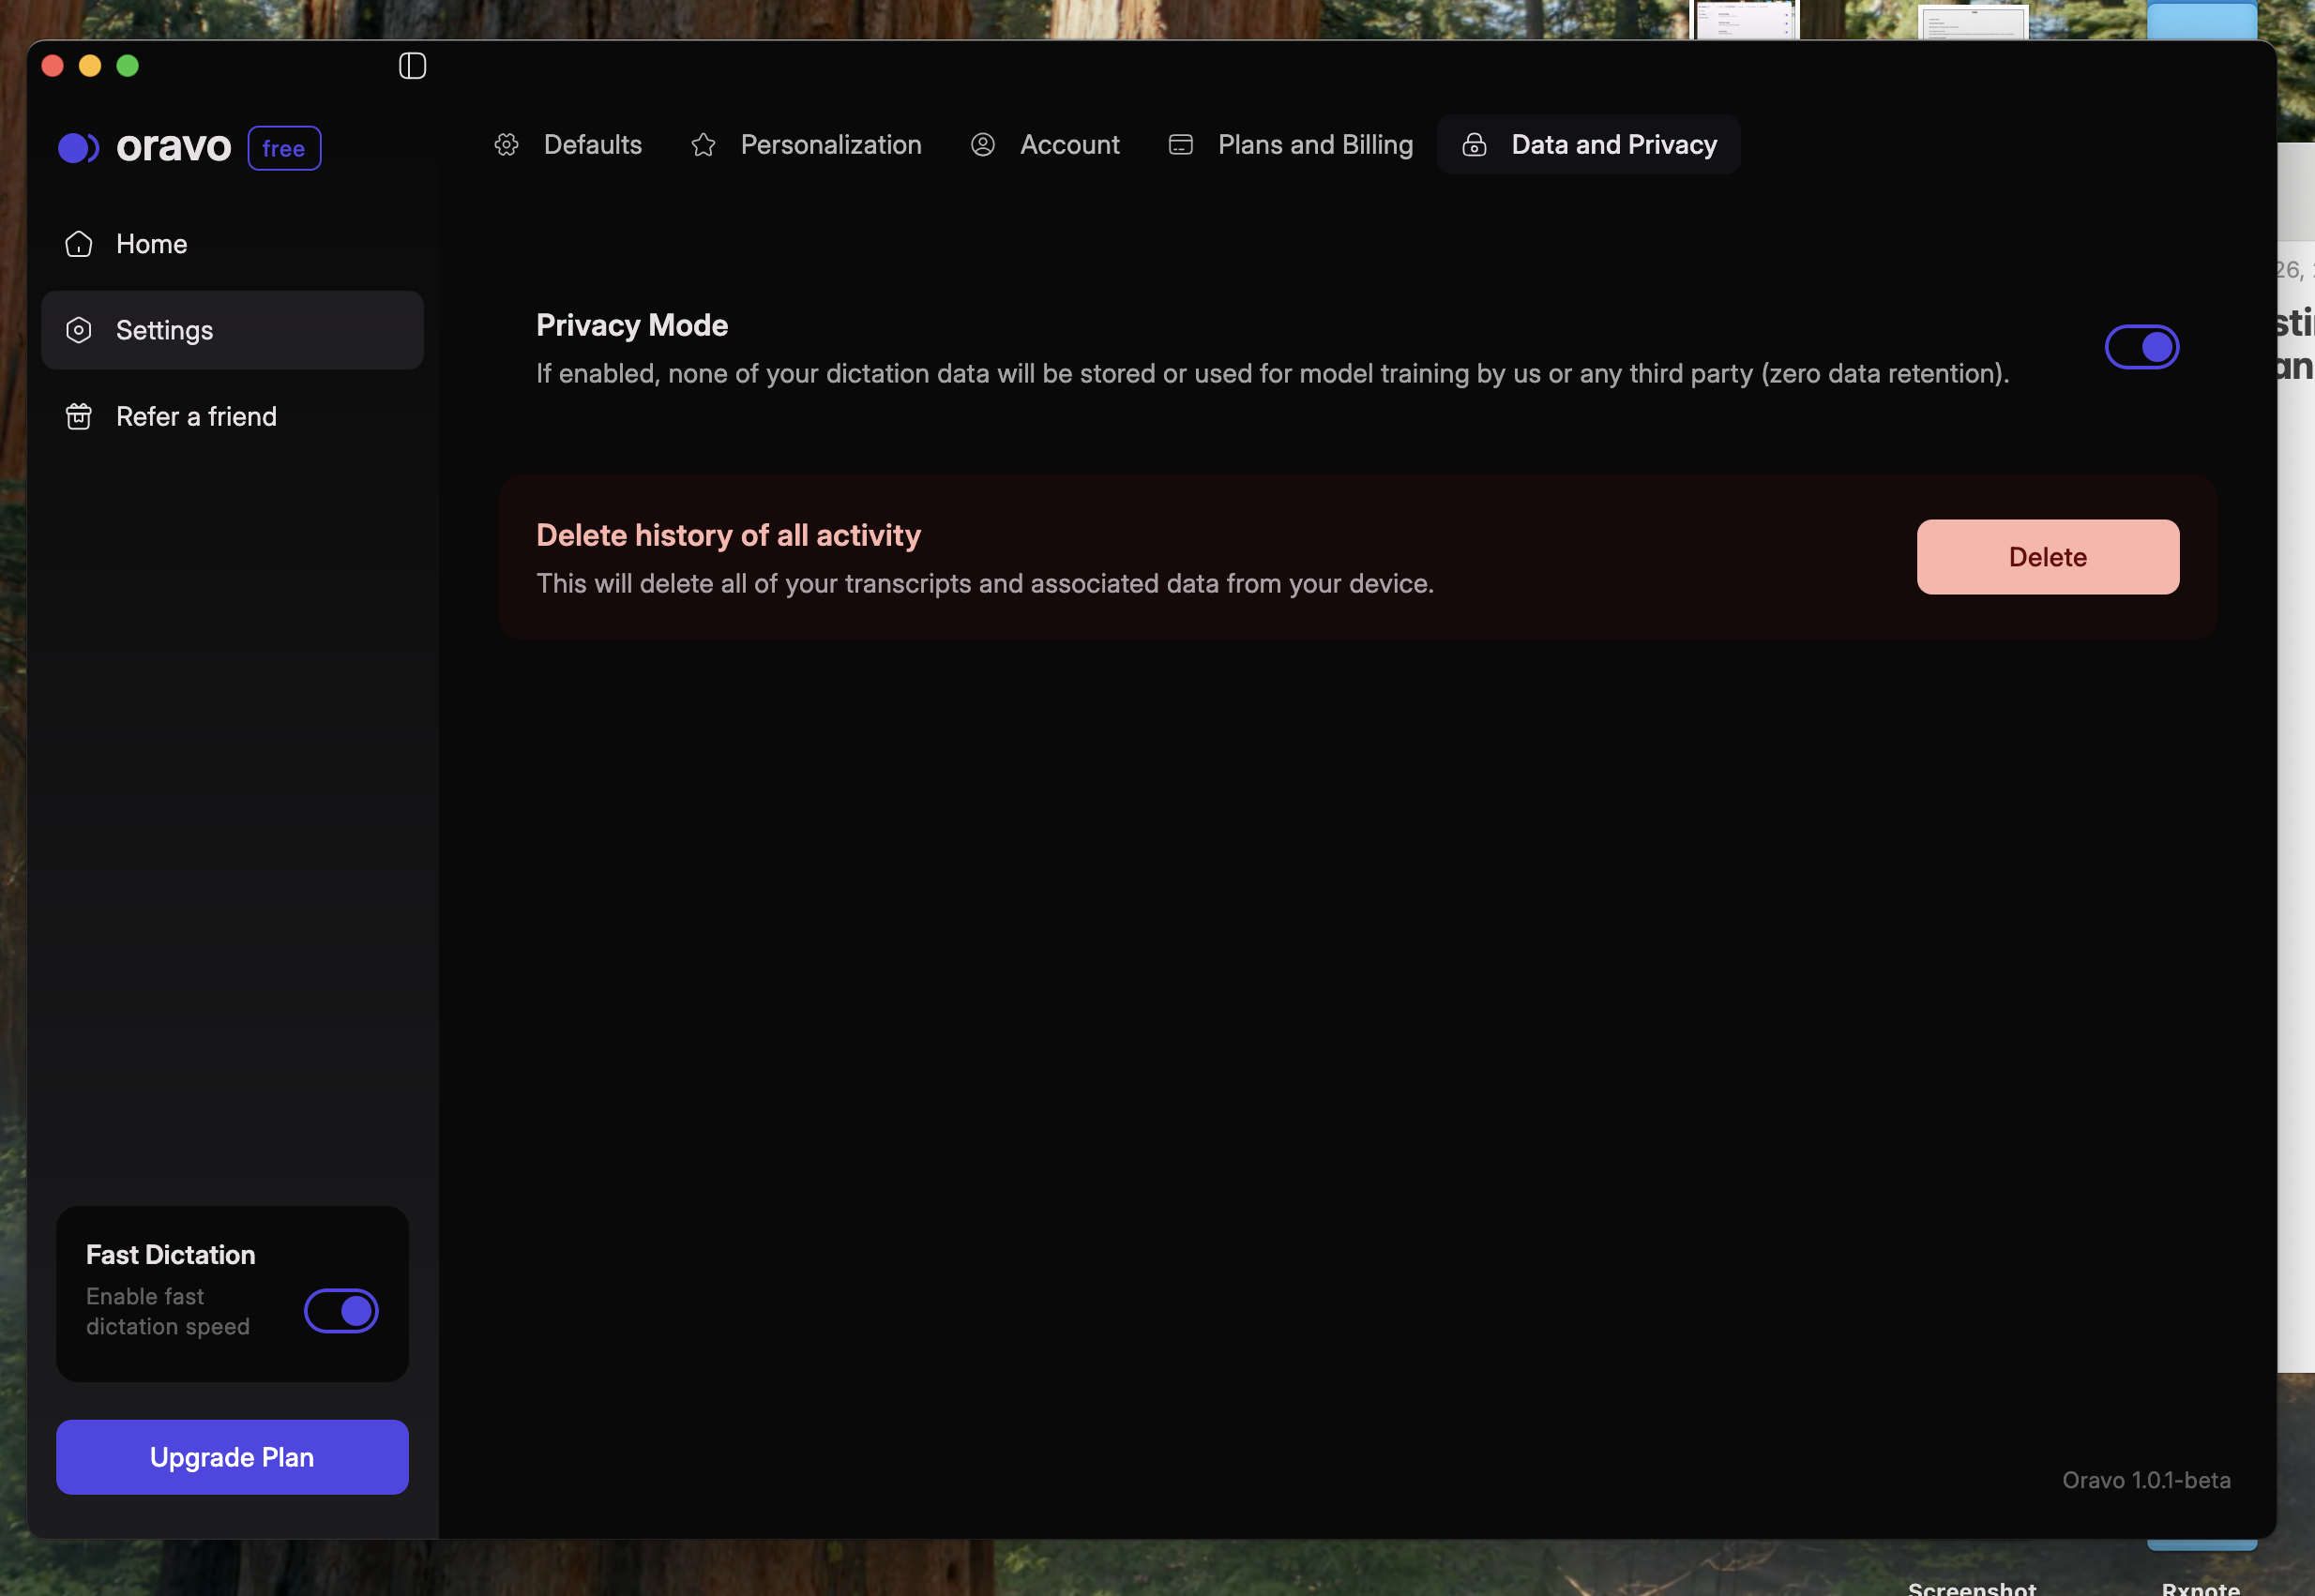The height and width of the screenshot is (1596, 2315).
Task: Open the Personalization tab
Action: click(830, 145)
